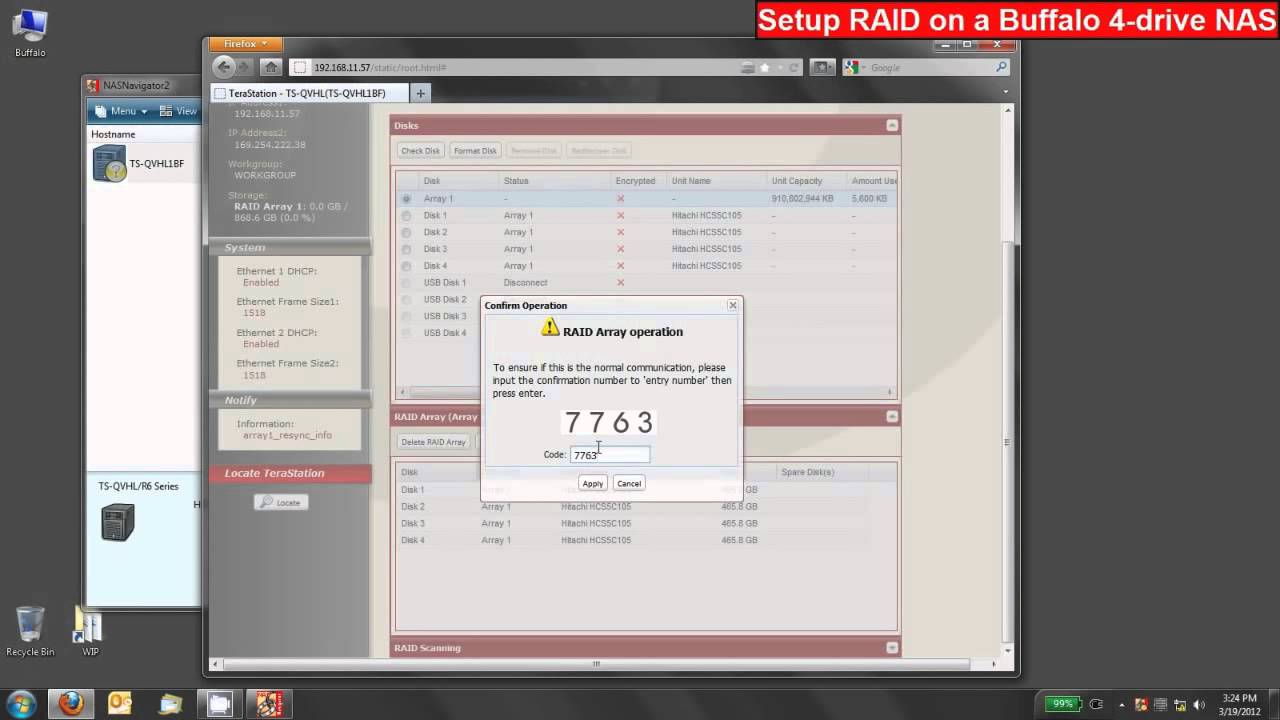Click the Format Disk button
Screen dimensions: 1280x720
pyautogui.click(x=475, y=150)
